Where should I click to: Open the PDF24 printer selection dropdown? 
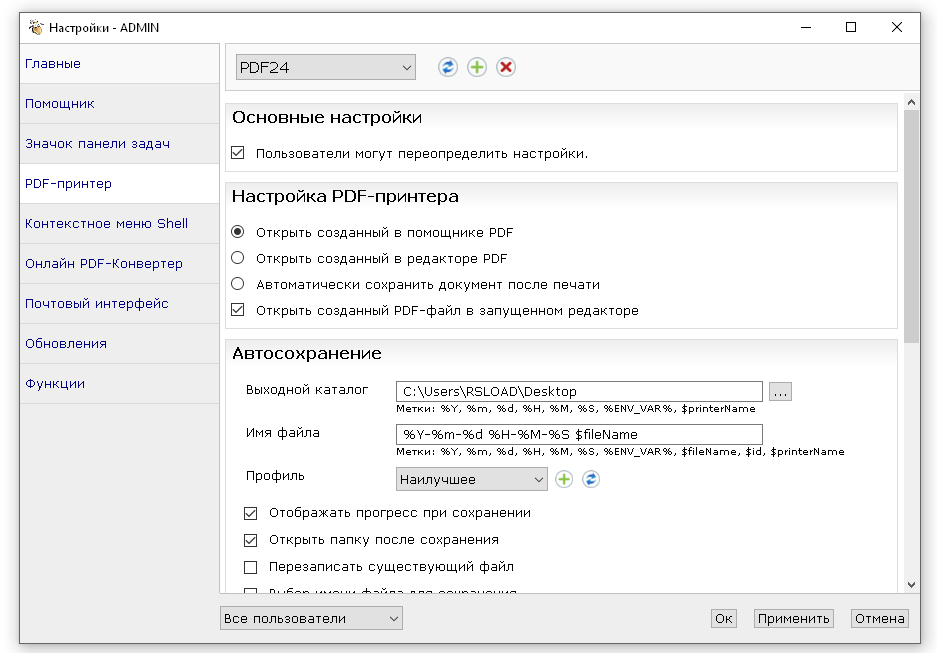click(326, 68)
